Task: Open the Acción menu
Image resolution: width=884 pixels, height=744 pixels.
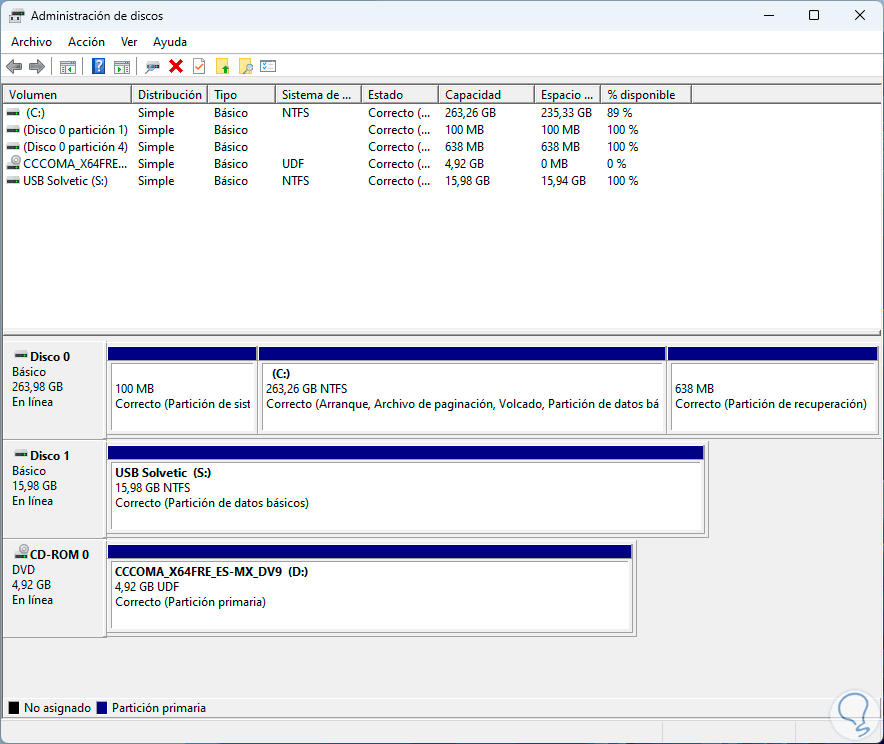Action: [x=86, y=42]
